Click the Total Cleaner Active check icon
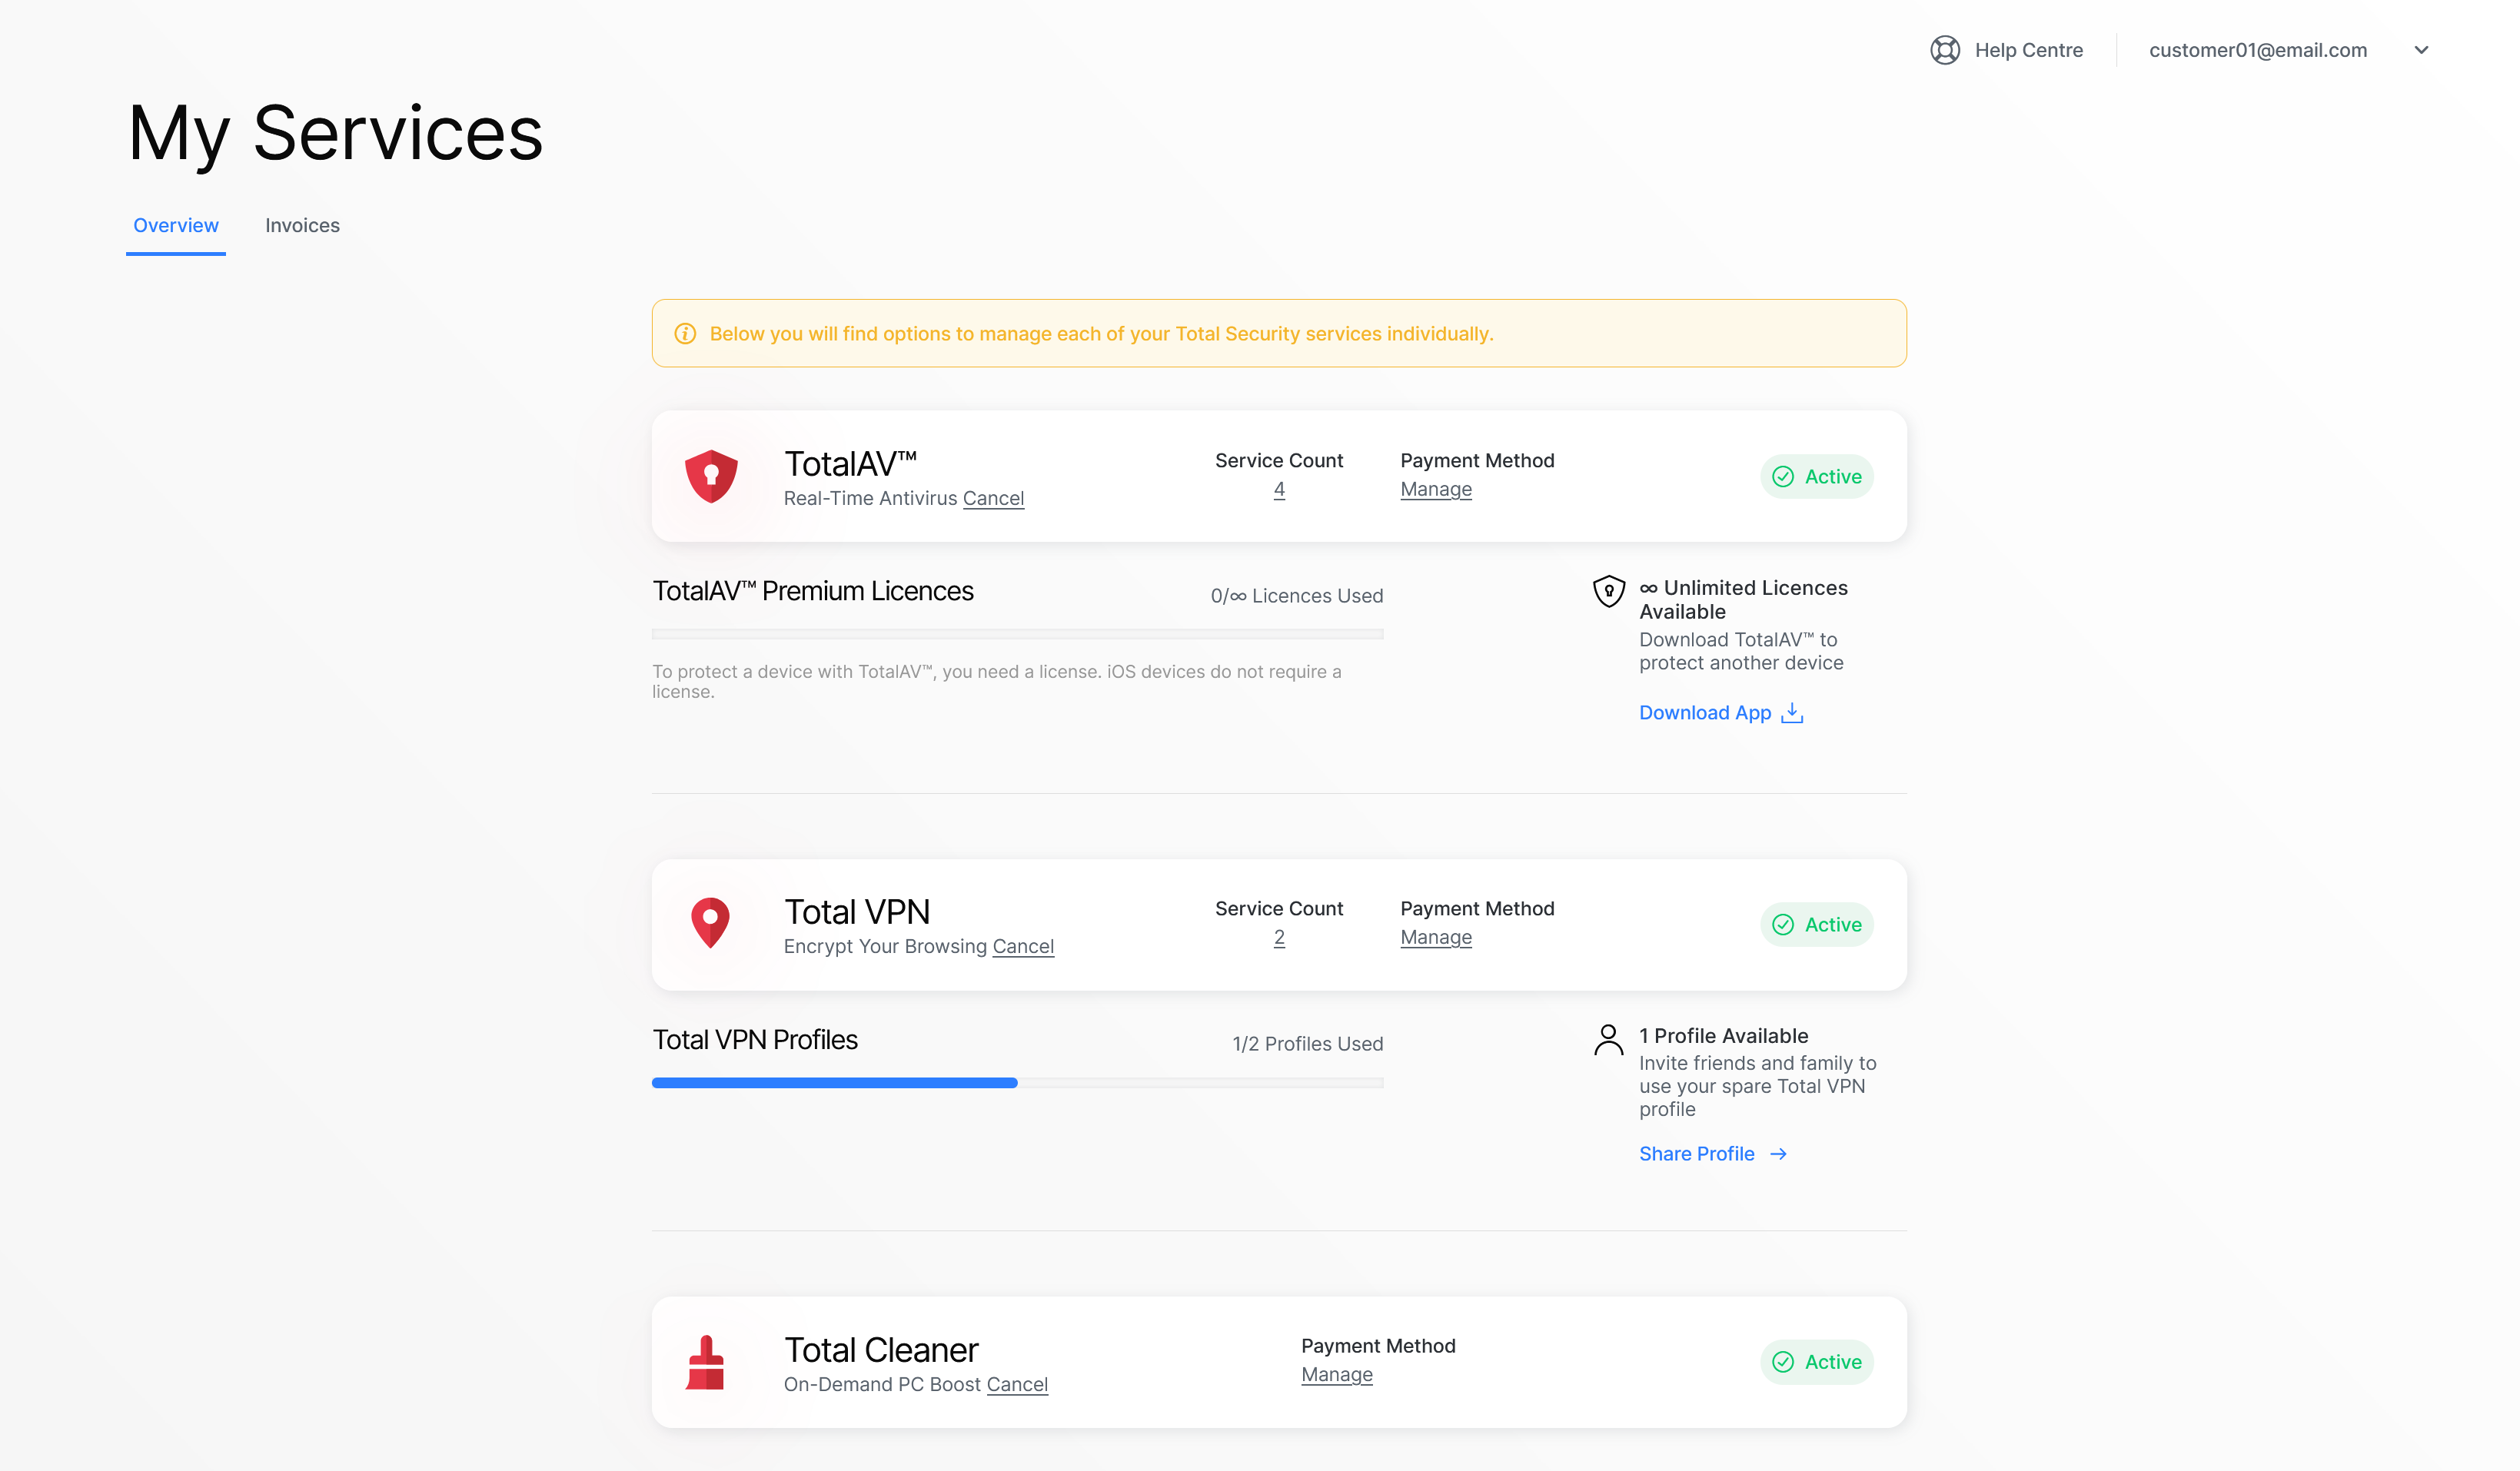Viewport: 2520px width, 1471px height. click(1783, 1362)
